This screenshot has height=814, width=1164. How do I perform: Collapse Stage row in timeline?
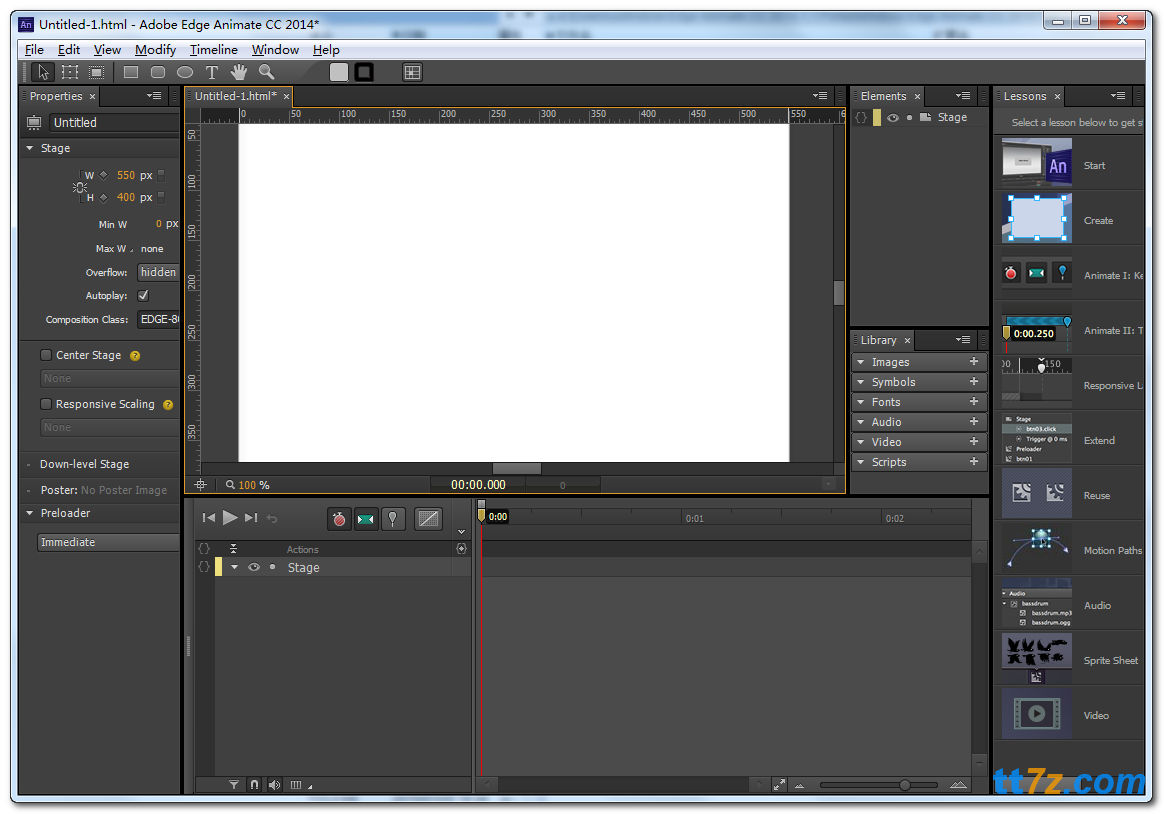click(x=235, y=567)
